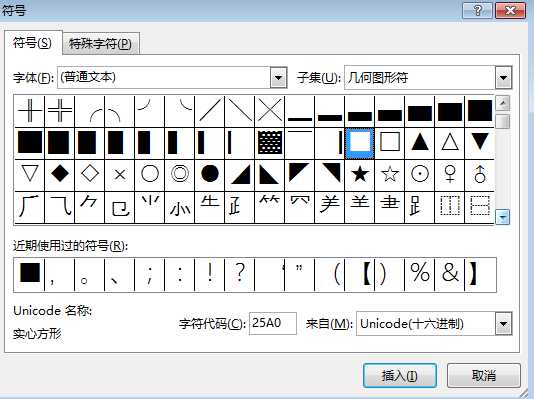Select the white star symbol

click(390, 175)
